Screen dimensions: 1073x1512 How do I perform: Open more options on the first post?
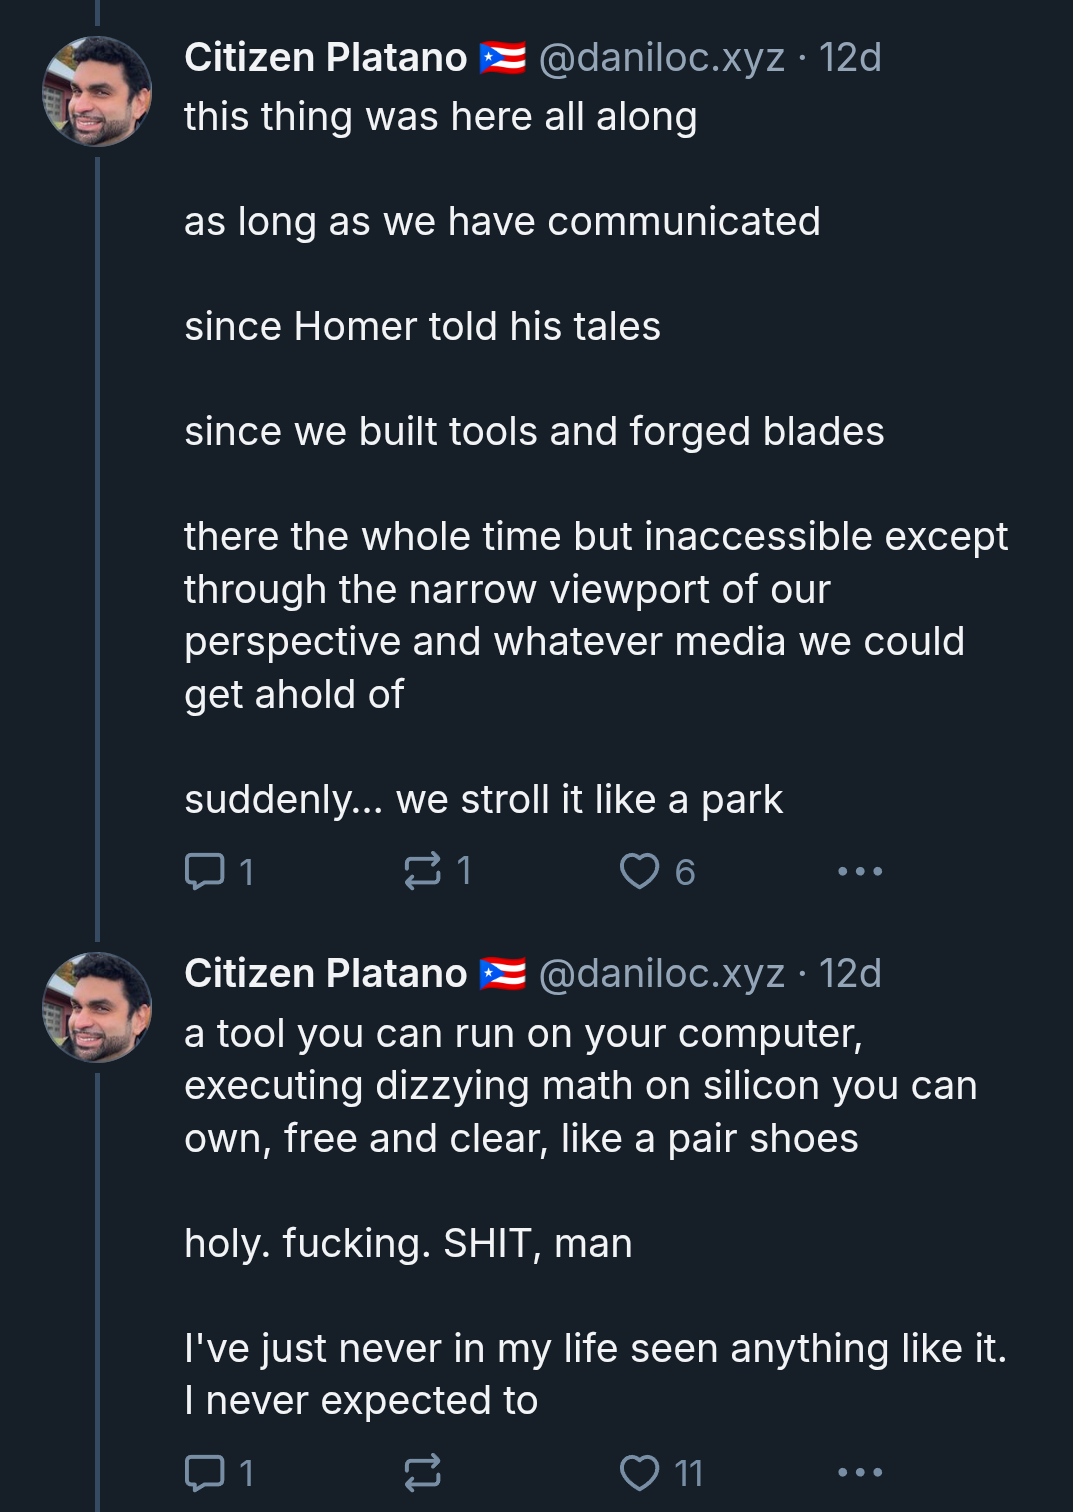click(860, 871)
